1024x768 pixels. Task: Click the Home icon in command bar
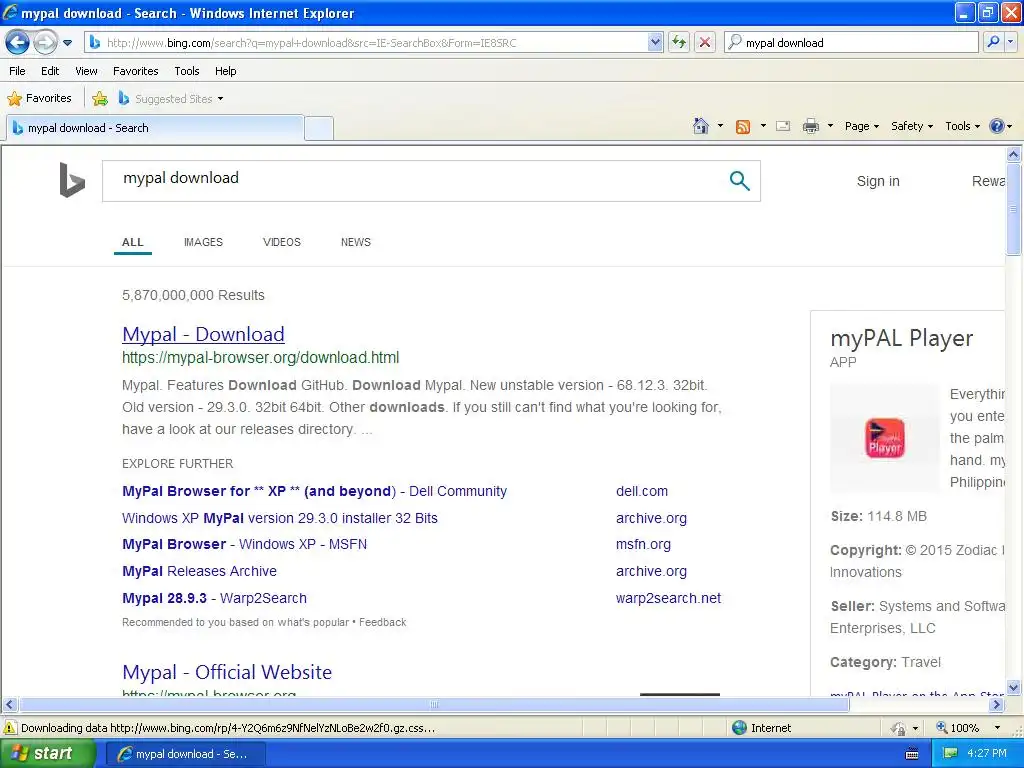701,126
